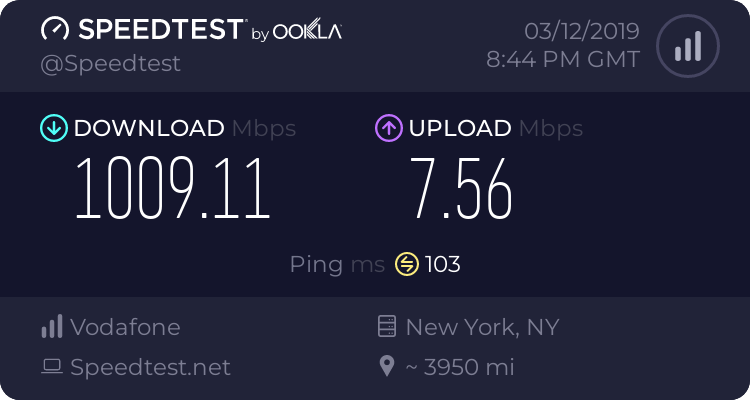Click the 8:44 PM GMT timestamp

click(562, 59)
